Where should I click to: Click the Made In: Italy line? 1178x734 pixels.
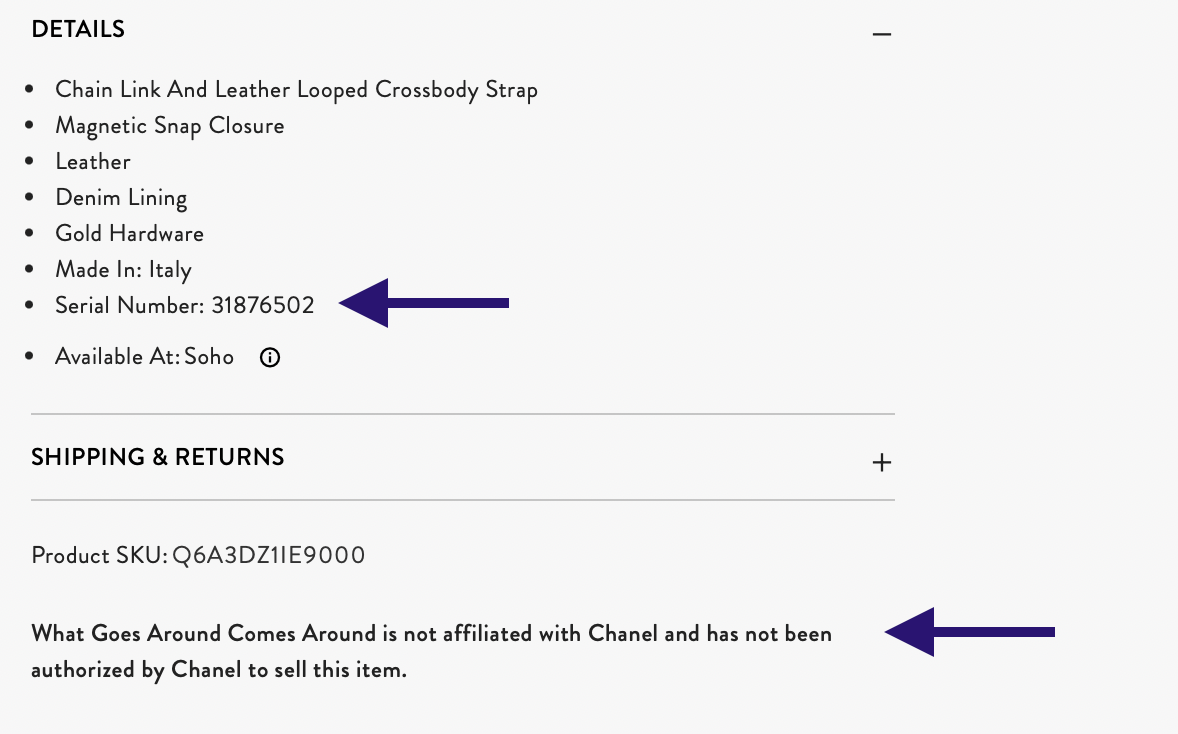click(123, 270)
